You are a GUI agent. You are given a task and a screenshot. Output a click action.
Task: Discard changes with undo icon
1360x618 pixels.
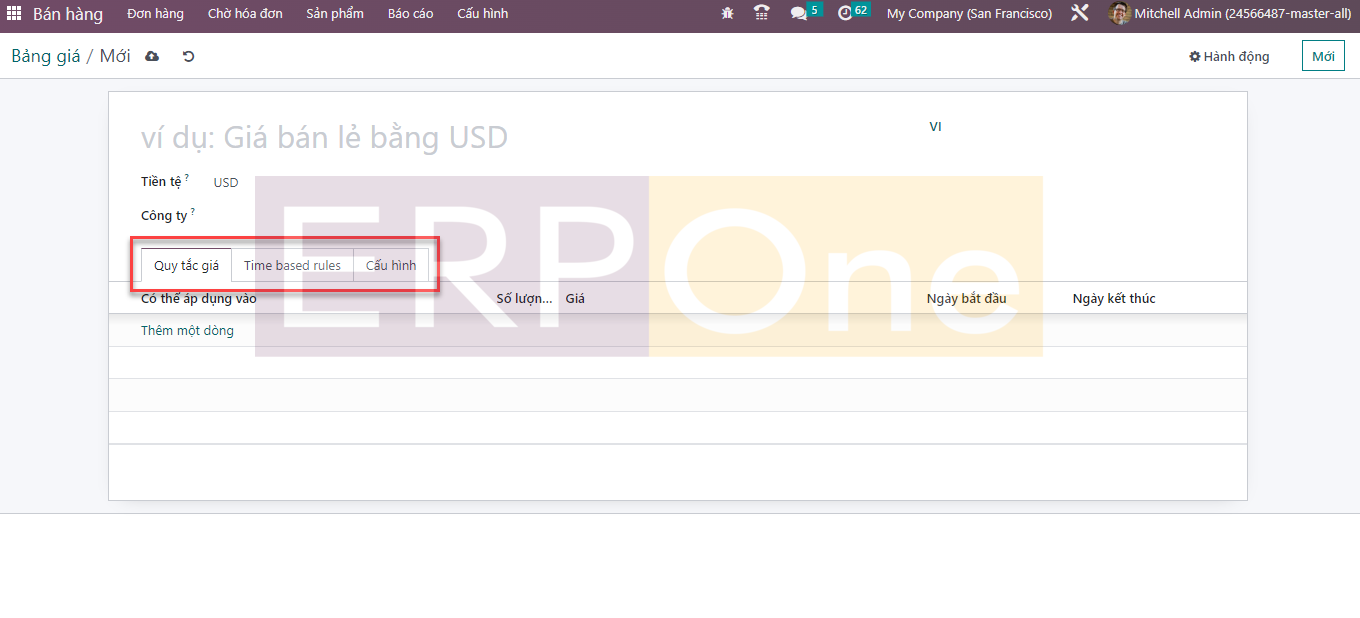(x=188, y=57)
